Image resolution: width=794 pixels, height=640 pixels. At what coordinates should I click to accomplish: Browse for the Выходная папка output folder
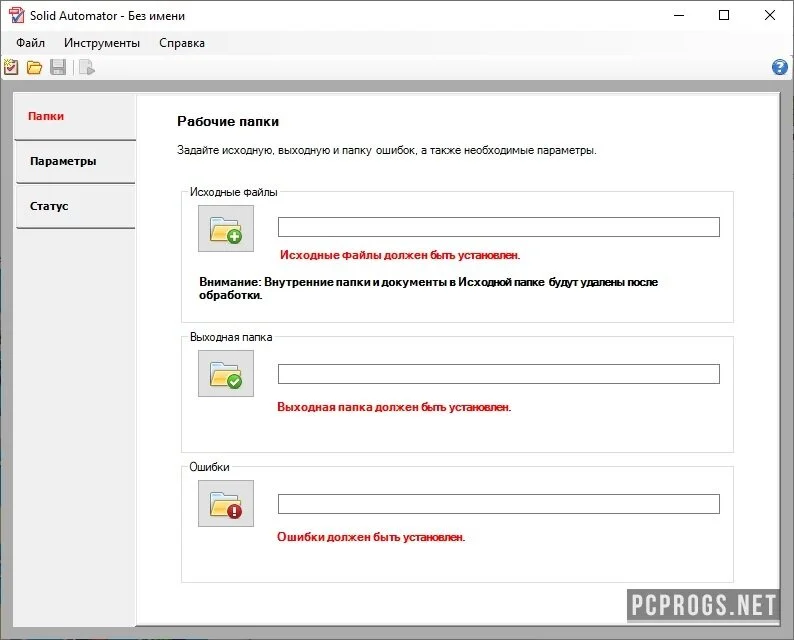(x=226, y=374)
